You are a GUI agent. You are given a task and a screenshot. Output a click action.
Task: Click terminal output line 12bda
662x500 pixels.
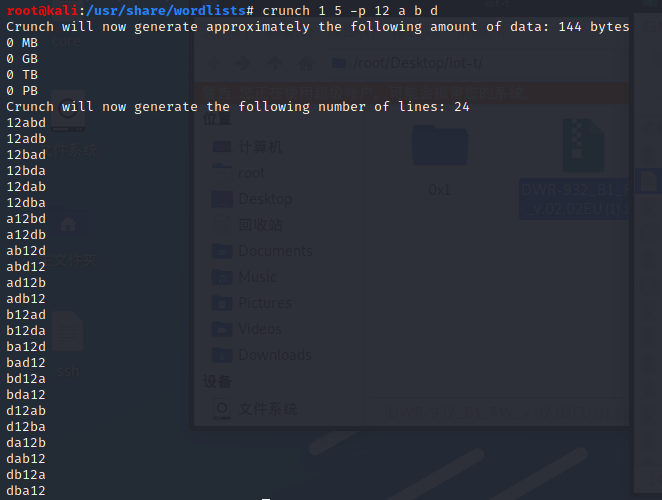(x=26, y=171)
